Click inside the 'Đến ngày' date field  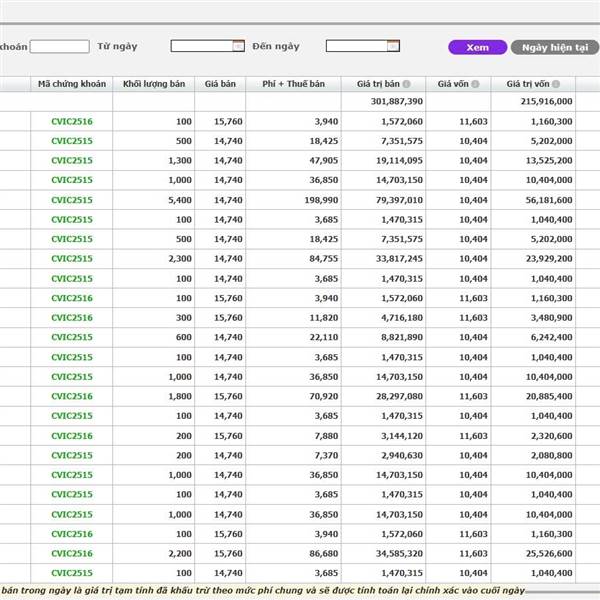click(x=356, y=46)
